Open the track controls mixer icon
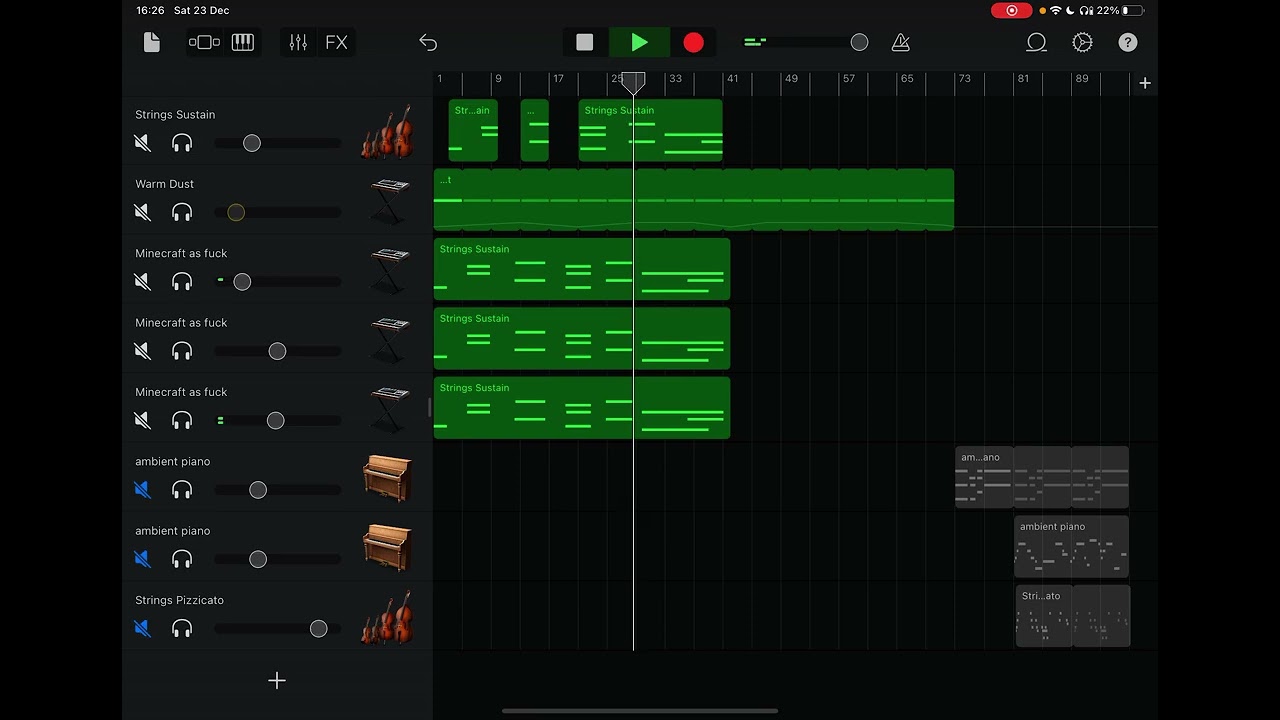This screenshot has height=720, width=1280. coord(298,42)
